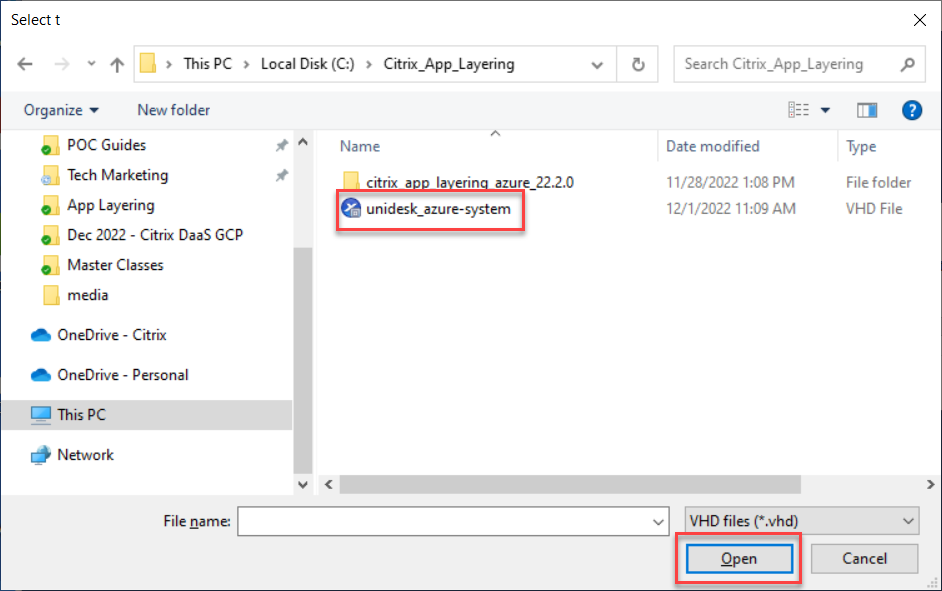Image resolution: width=942 pixels, height=591 pixels.
Task: Open the VHD files (*.vhd) filter dropdown
Action: tap(801, 521)
